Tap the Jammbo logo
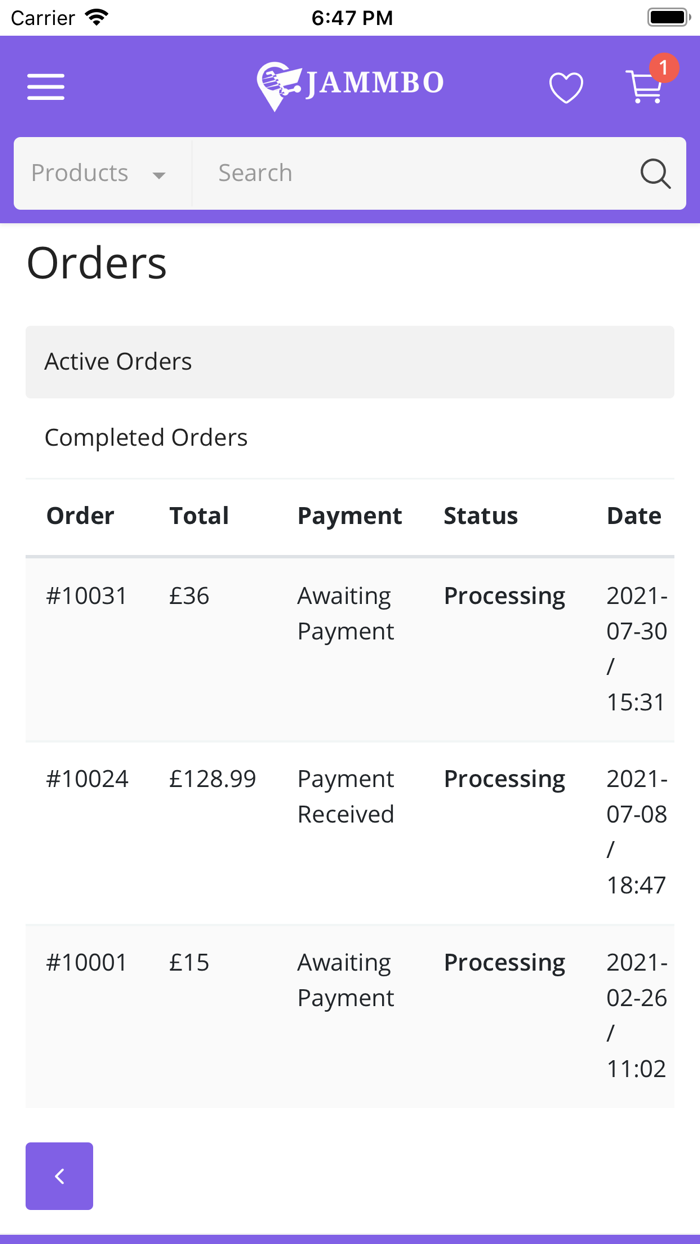Screen dimensions: 700x1244 pyautogui.click(x=350, y=86)
